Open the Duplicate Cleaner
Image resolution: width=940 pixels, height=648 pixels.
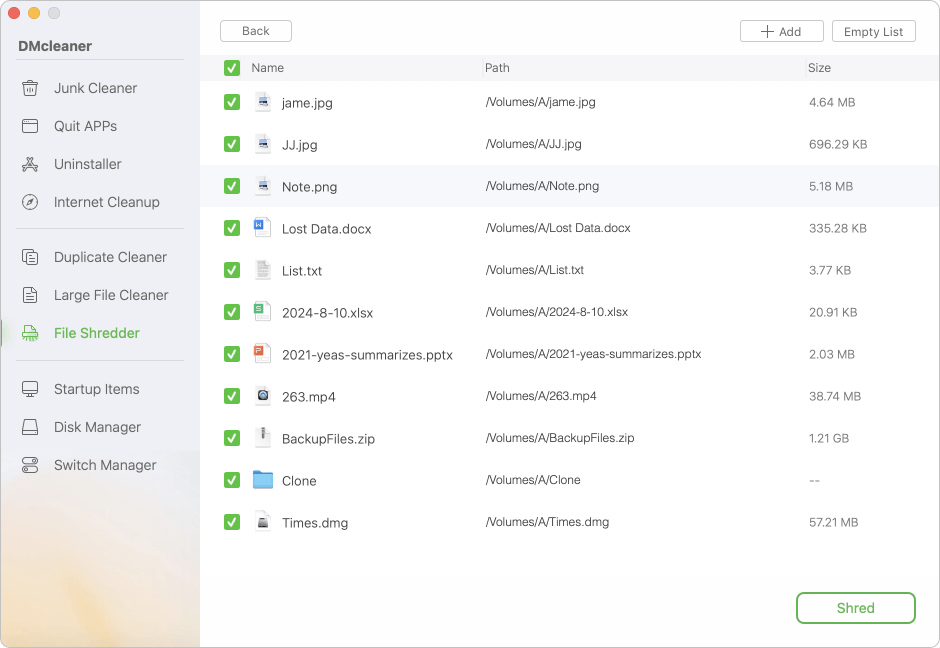[x=110, y=257]
